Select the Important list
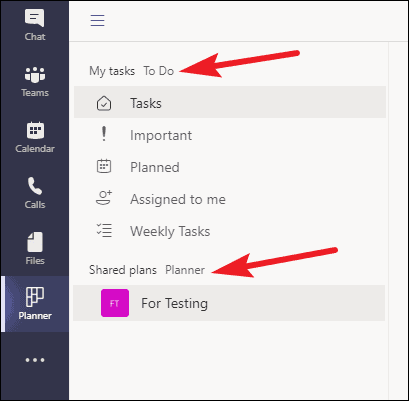Image resolution: width=409 pixels, height=401 pixels. tap(230, 135)
